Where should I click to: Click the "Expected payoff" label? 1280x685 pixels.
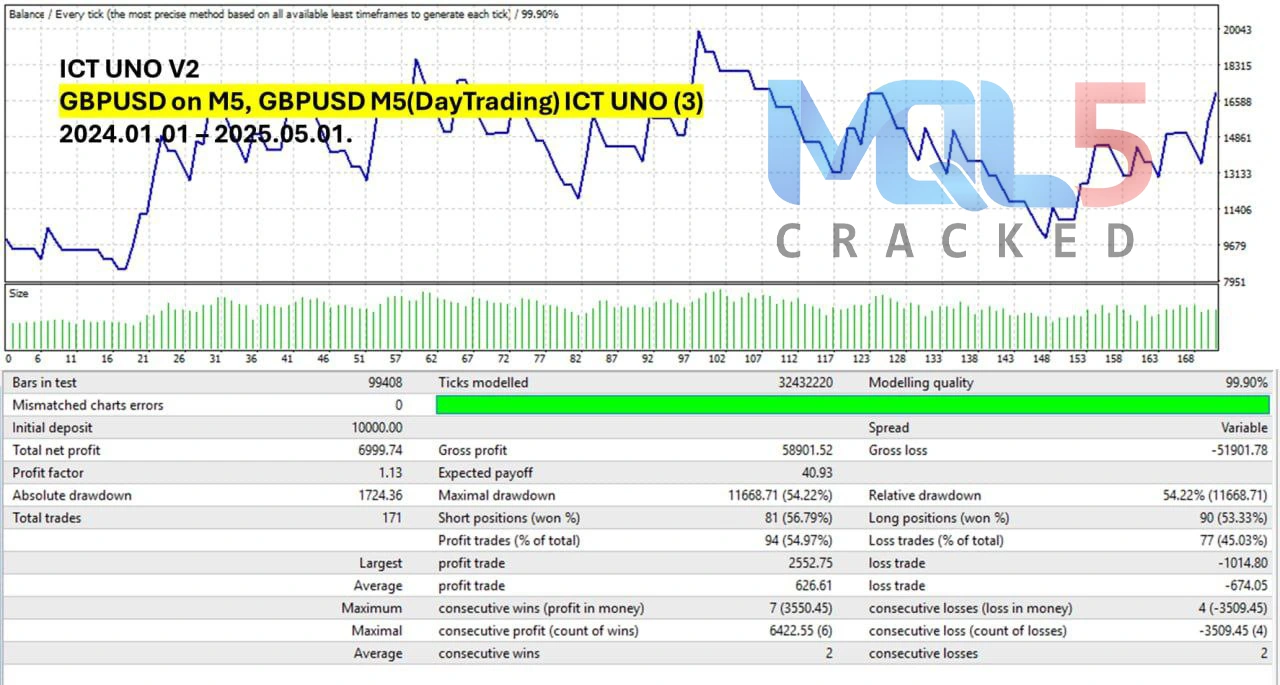tap(486, 472)
